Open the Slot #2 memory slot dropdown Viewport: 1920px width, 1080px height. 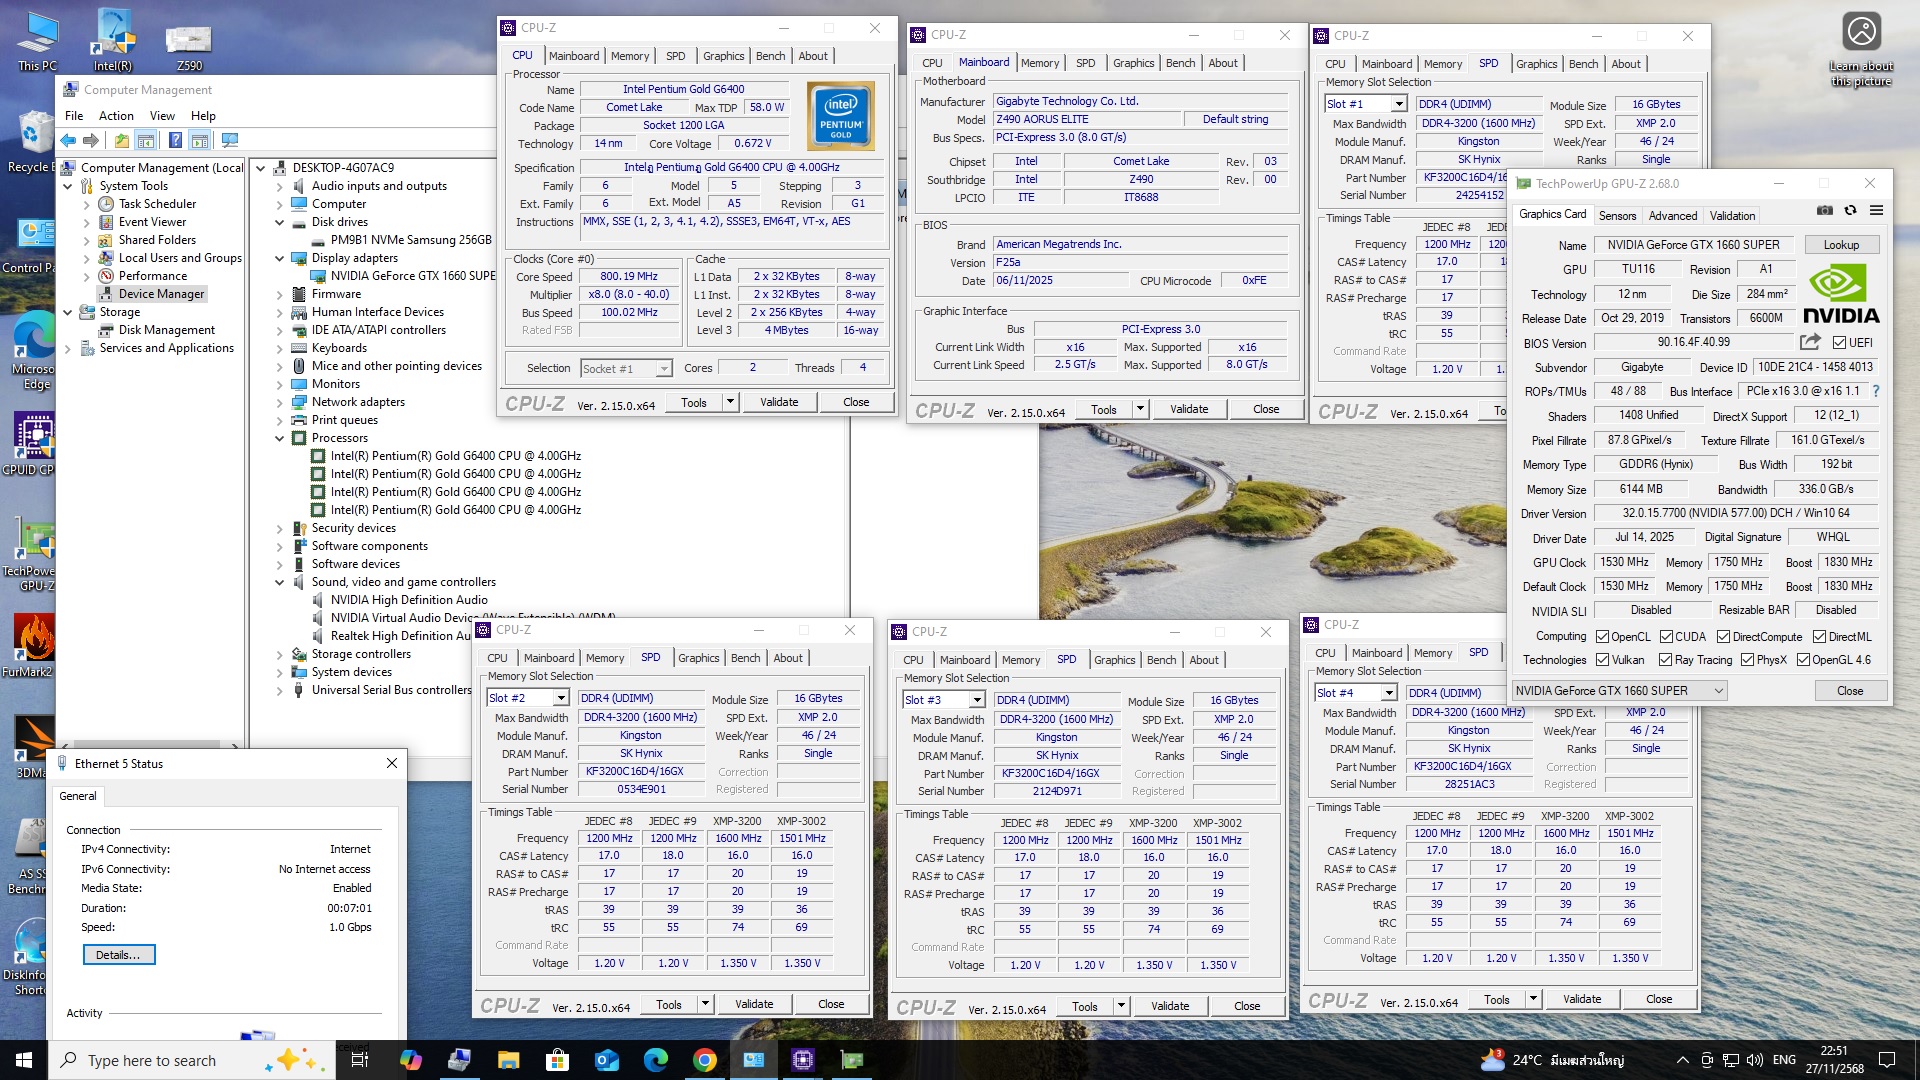560,698
